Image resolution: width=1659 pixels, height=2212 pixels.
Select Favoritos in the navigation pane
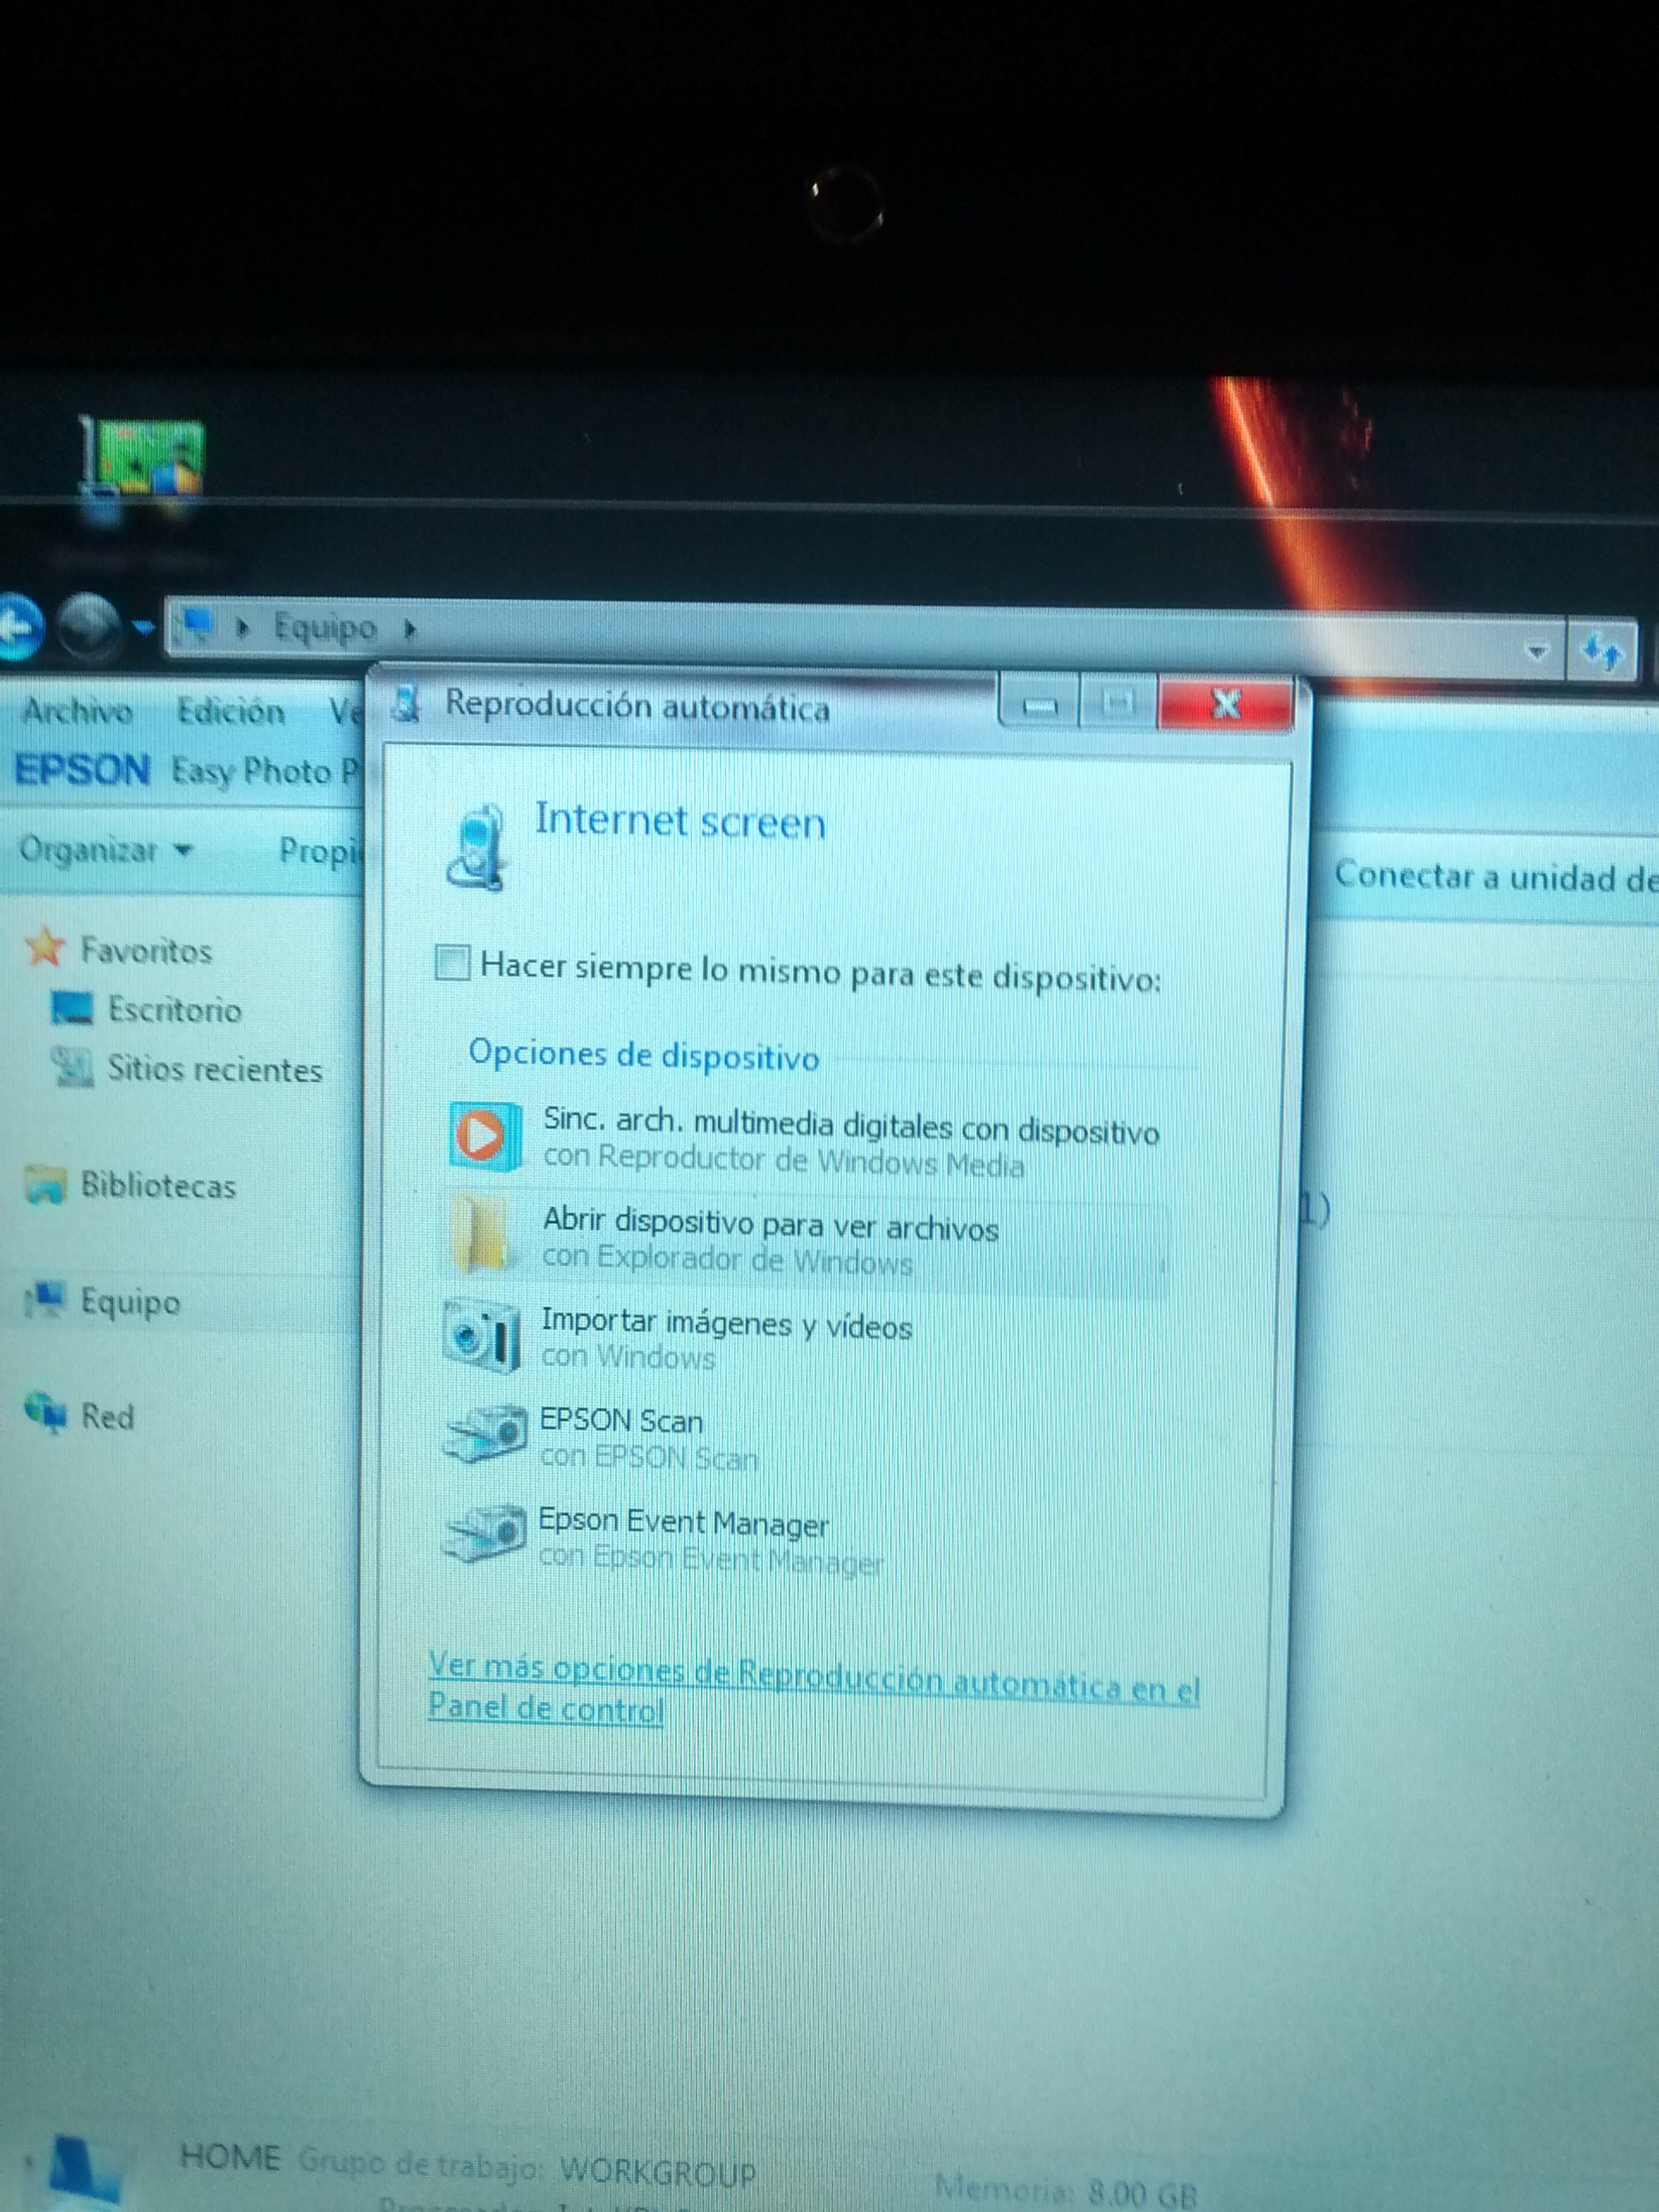pos(146,950)
